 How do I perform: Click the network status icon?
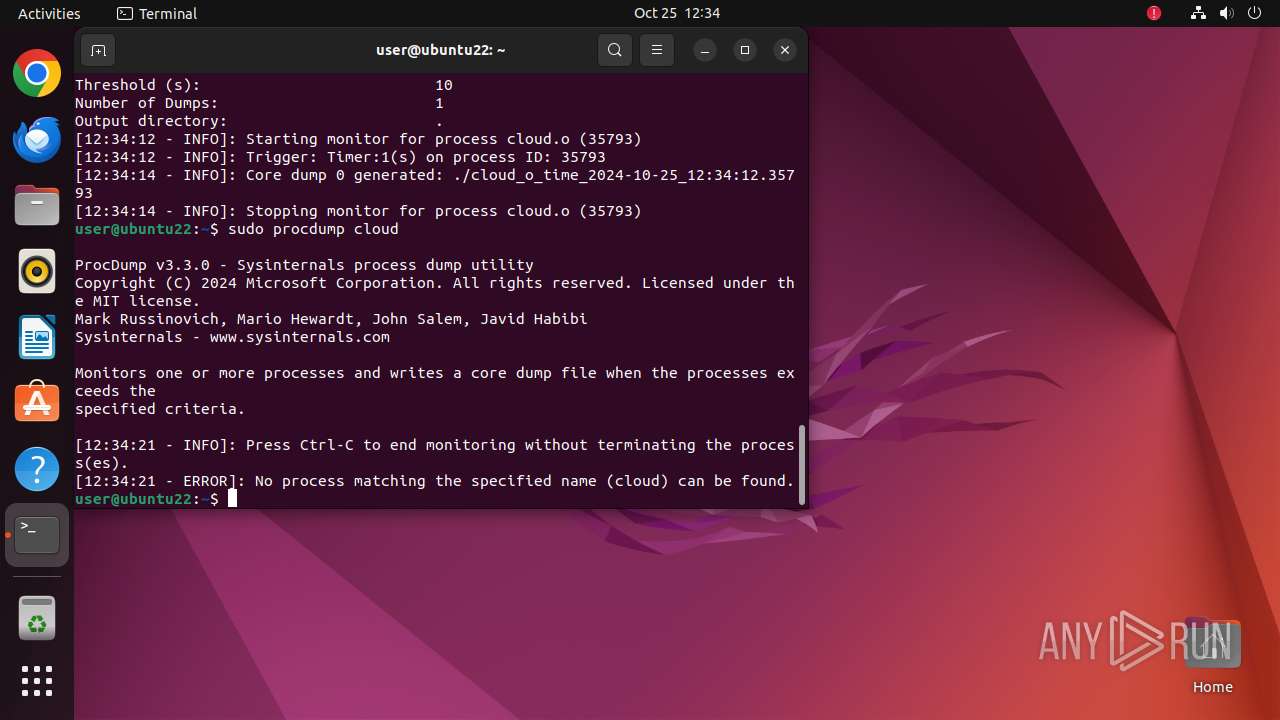click(1199, 13)
